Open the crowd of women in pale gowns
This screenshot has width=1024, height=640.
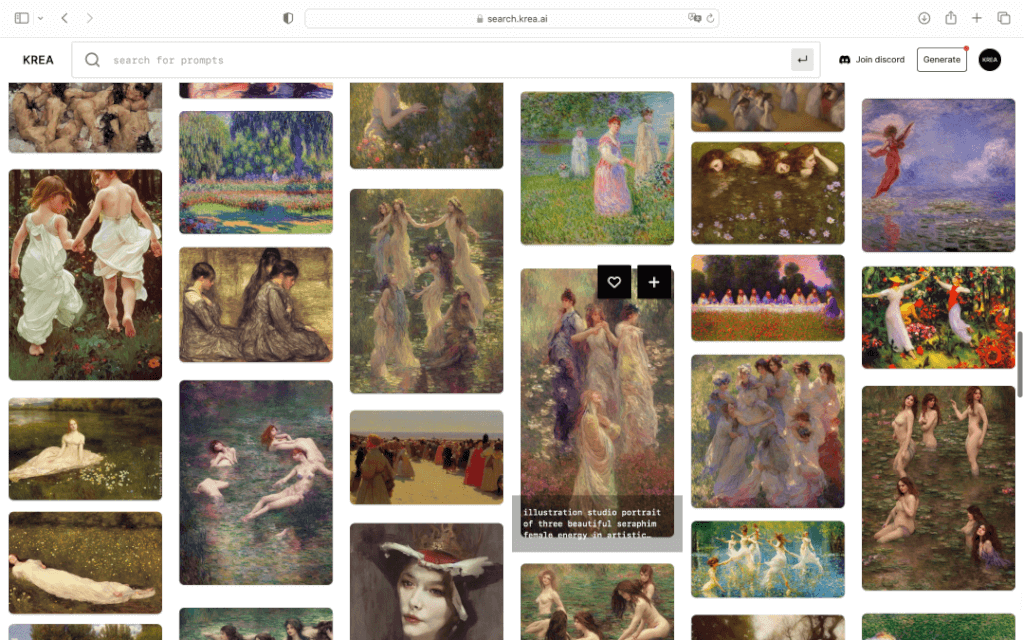767,431
